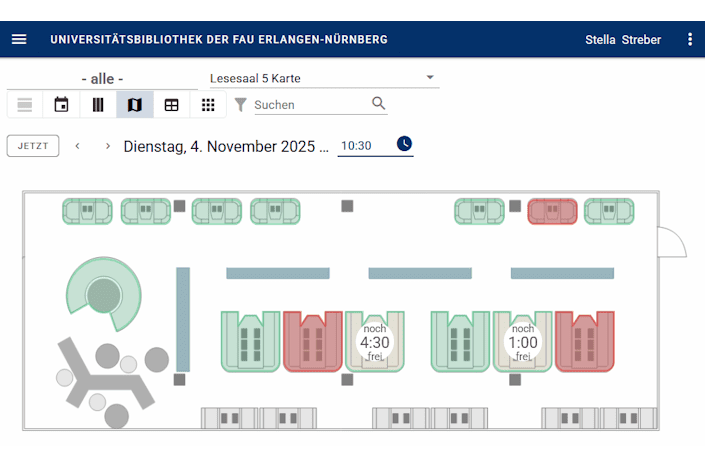Open the '- alle -' category selector
Image resolution: width=705 pixels, height=470 pixels.
point(102,78)
